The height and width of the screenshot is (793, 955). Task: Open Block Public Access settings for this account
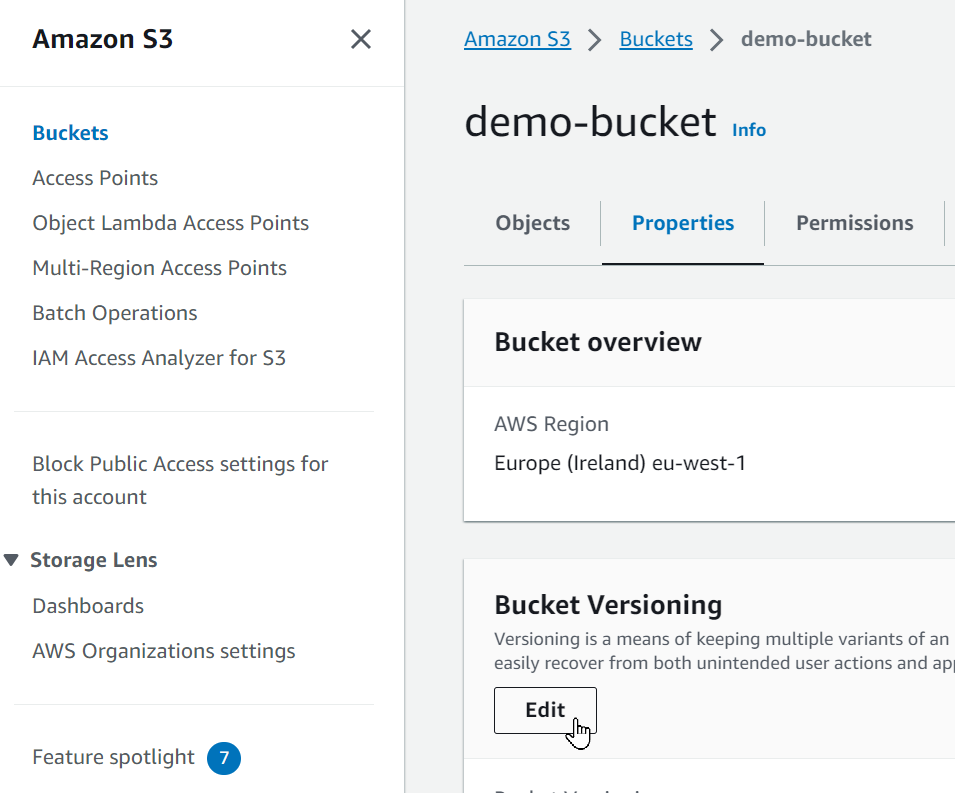(180, 480)
